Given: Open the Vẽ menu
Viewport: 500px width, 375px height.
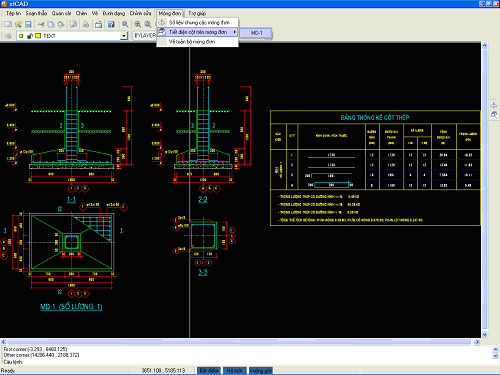Looking at the screenshot, I should (95, 13).
